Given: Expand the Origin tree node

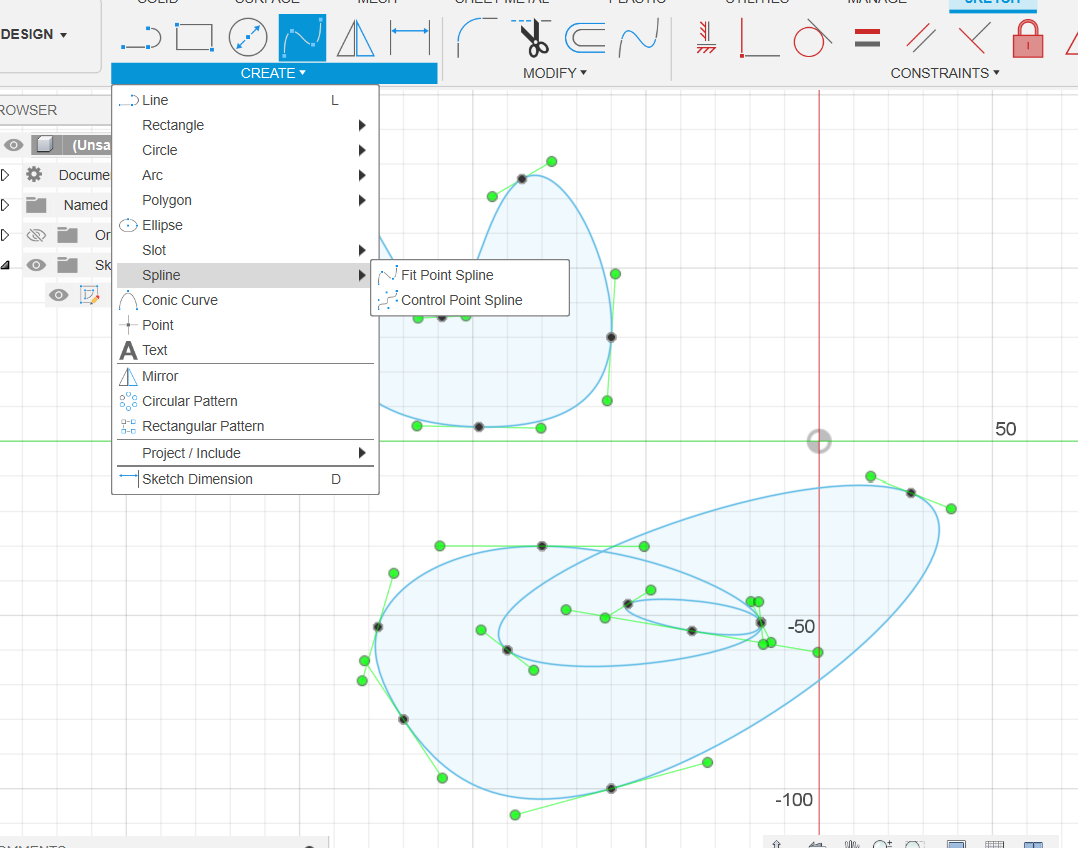Looking at the screenshot, I should 6,235.
